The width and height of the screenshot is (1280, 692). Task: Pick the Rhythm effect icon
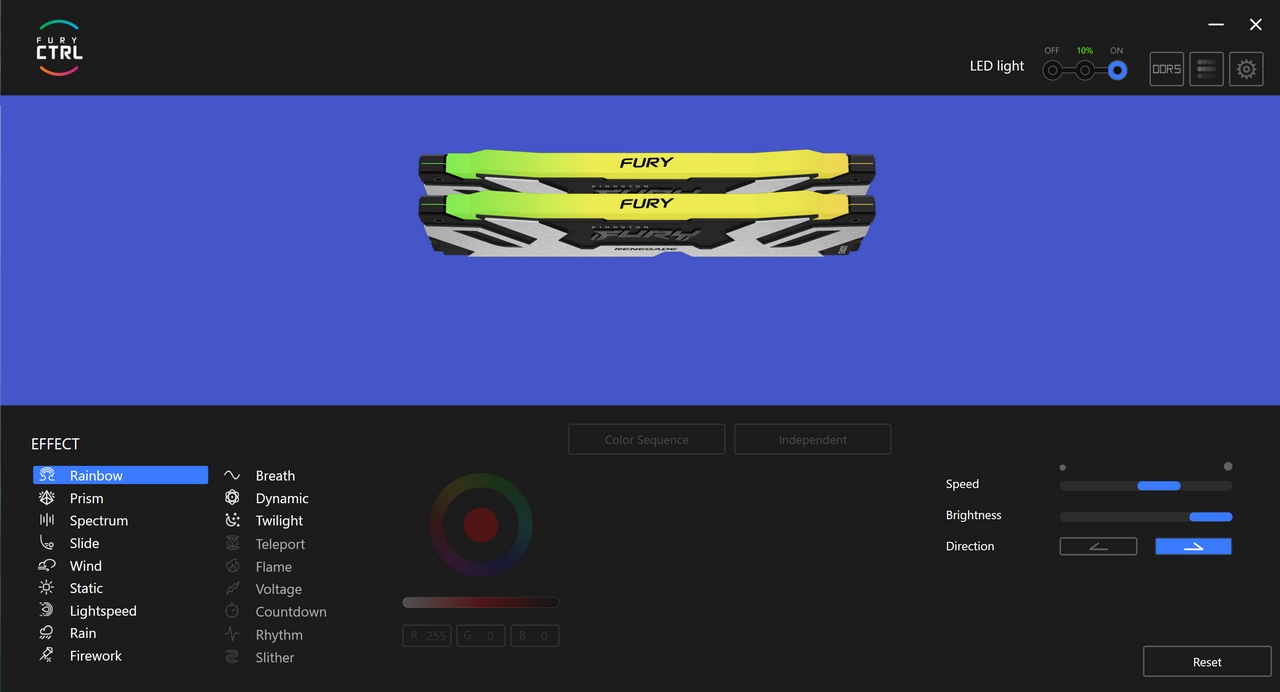tap(232, 635)
